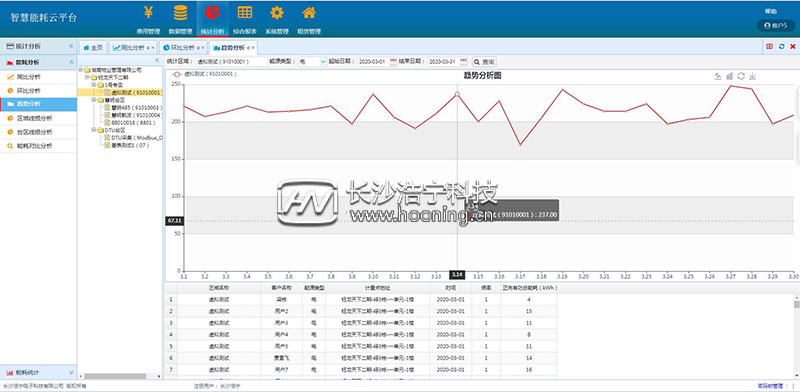
Task: Open the yen-sign fee management module
Action: pyautogui.click(x=148, y=19)
